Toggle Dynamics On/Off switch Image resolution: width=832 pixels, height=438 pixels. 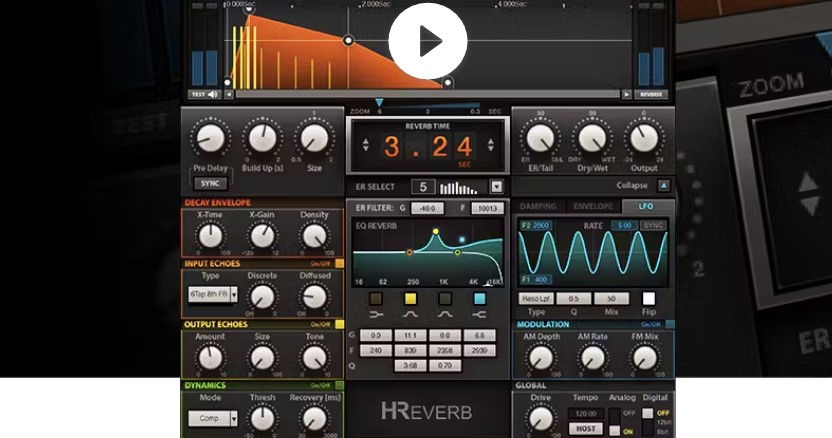(x=339, y=385)
